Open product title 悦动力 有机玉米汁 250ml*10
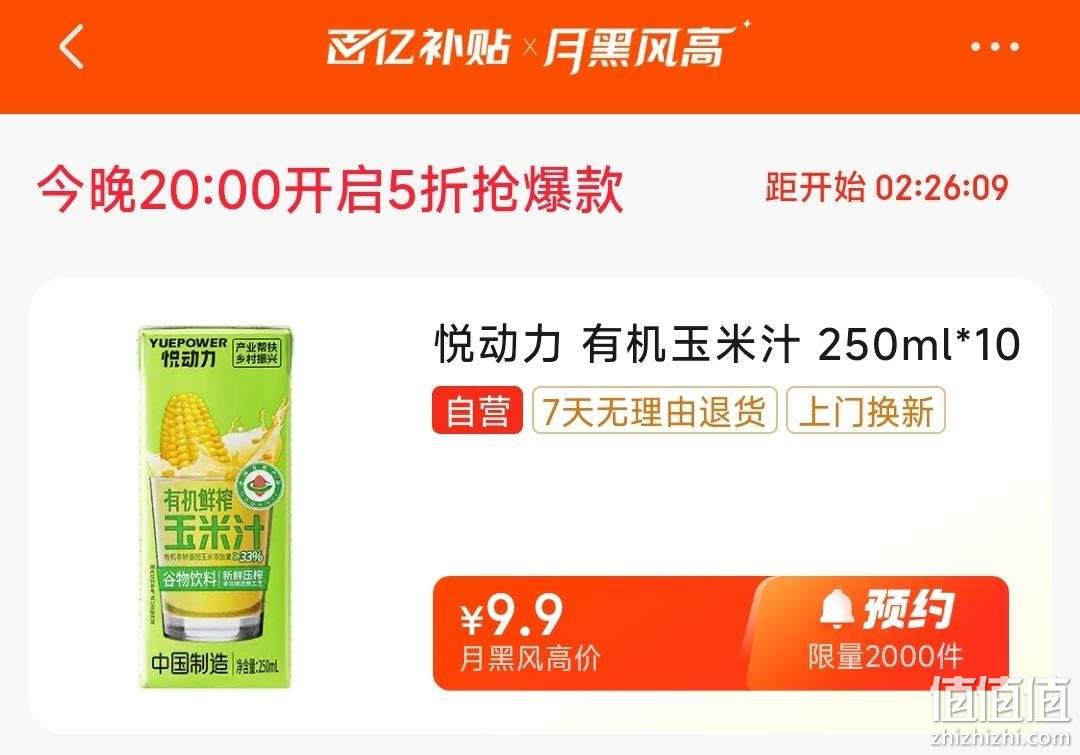This screenshot has width=1080, height=755. pos(727,344)
